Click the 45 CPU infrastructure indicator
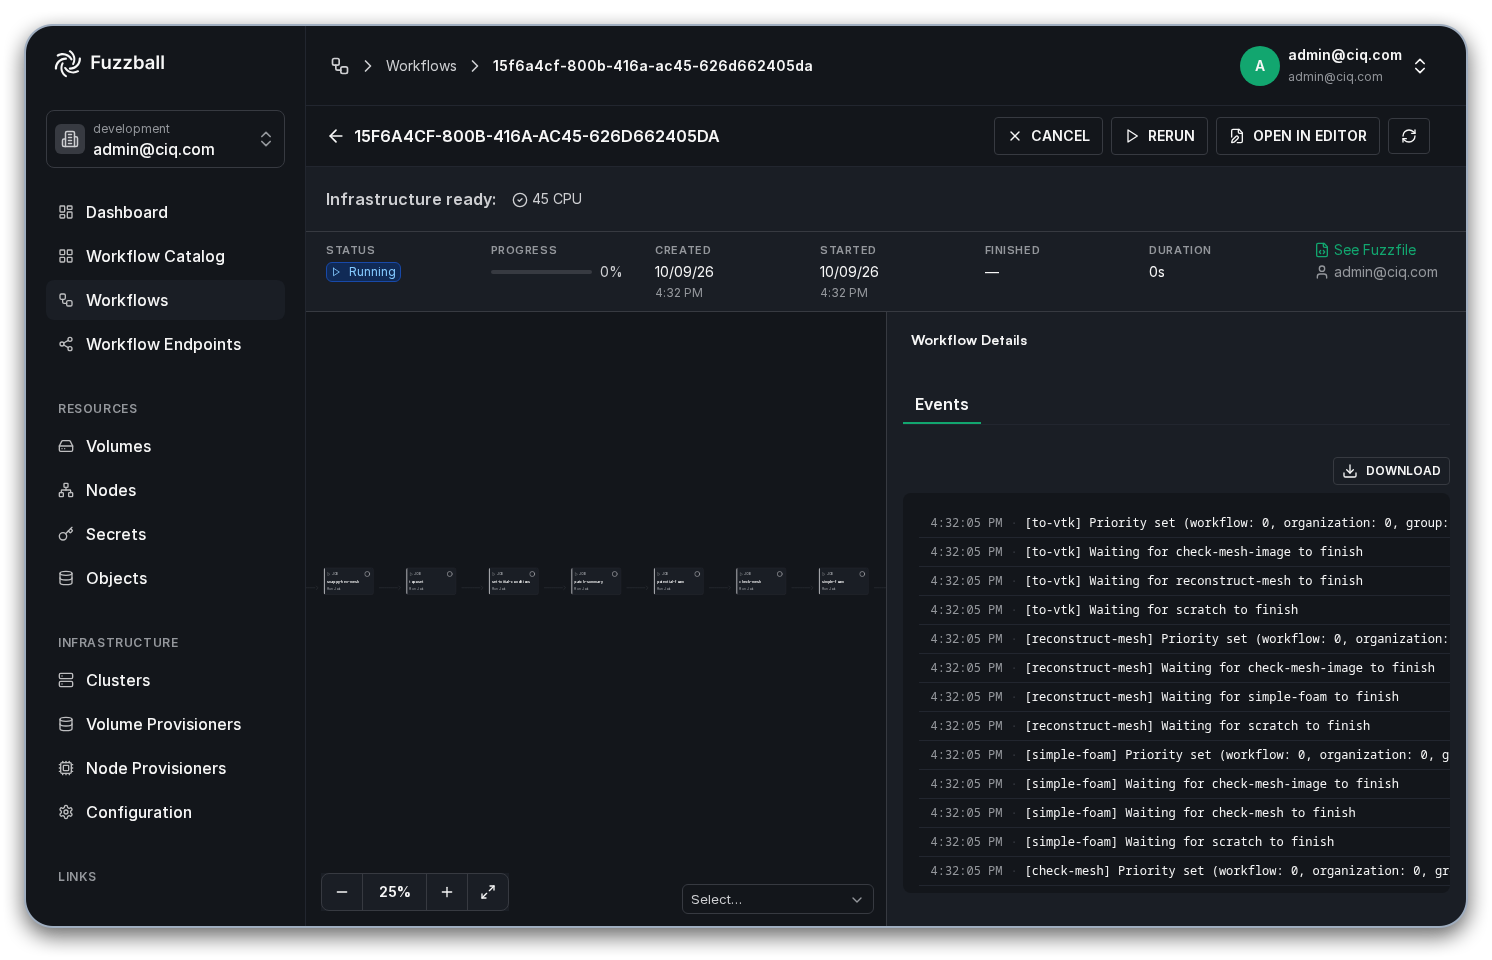Viewport: 1492px width, 960px height. [547, 199]
